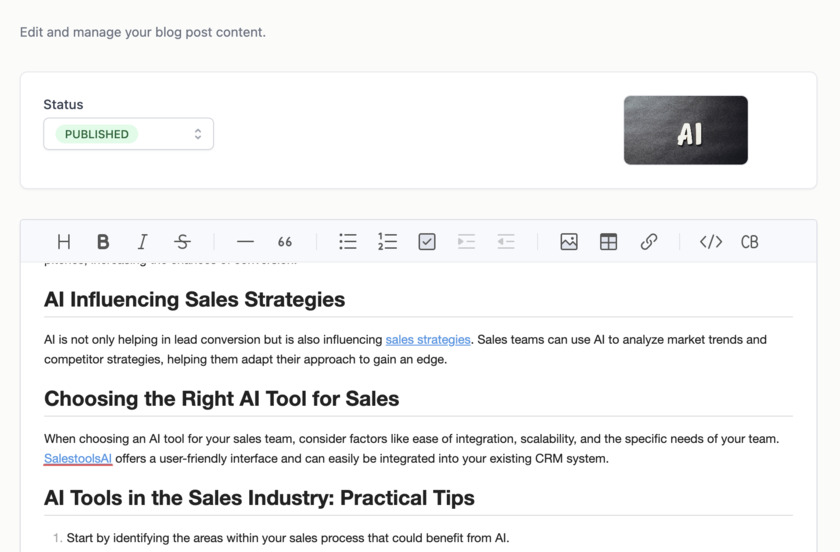840x552 pixels.
Task: Insert an image into the post
Action: pos(569,242)
